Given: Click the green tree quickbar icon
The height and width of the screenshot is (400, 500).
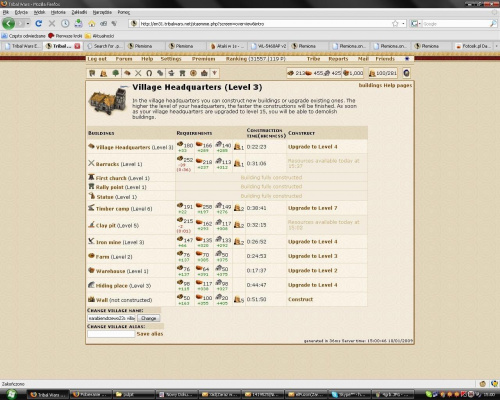Looking at the screenshot, I should pos(115,73).
